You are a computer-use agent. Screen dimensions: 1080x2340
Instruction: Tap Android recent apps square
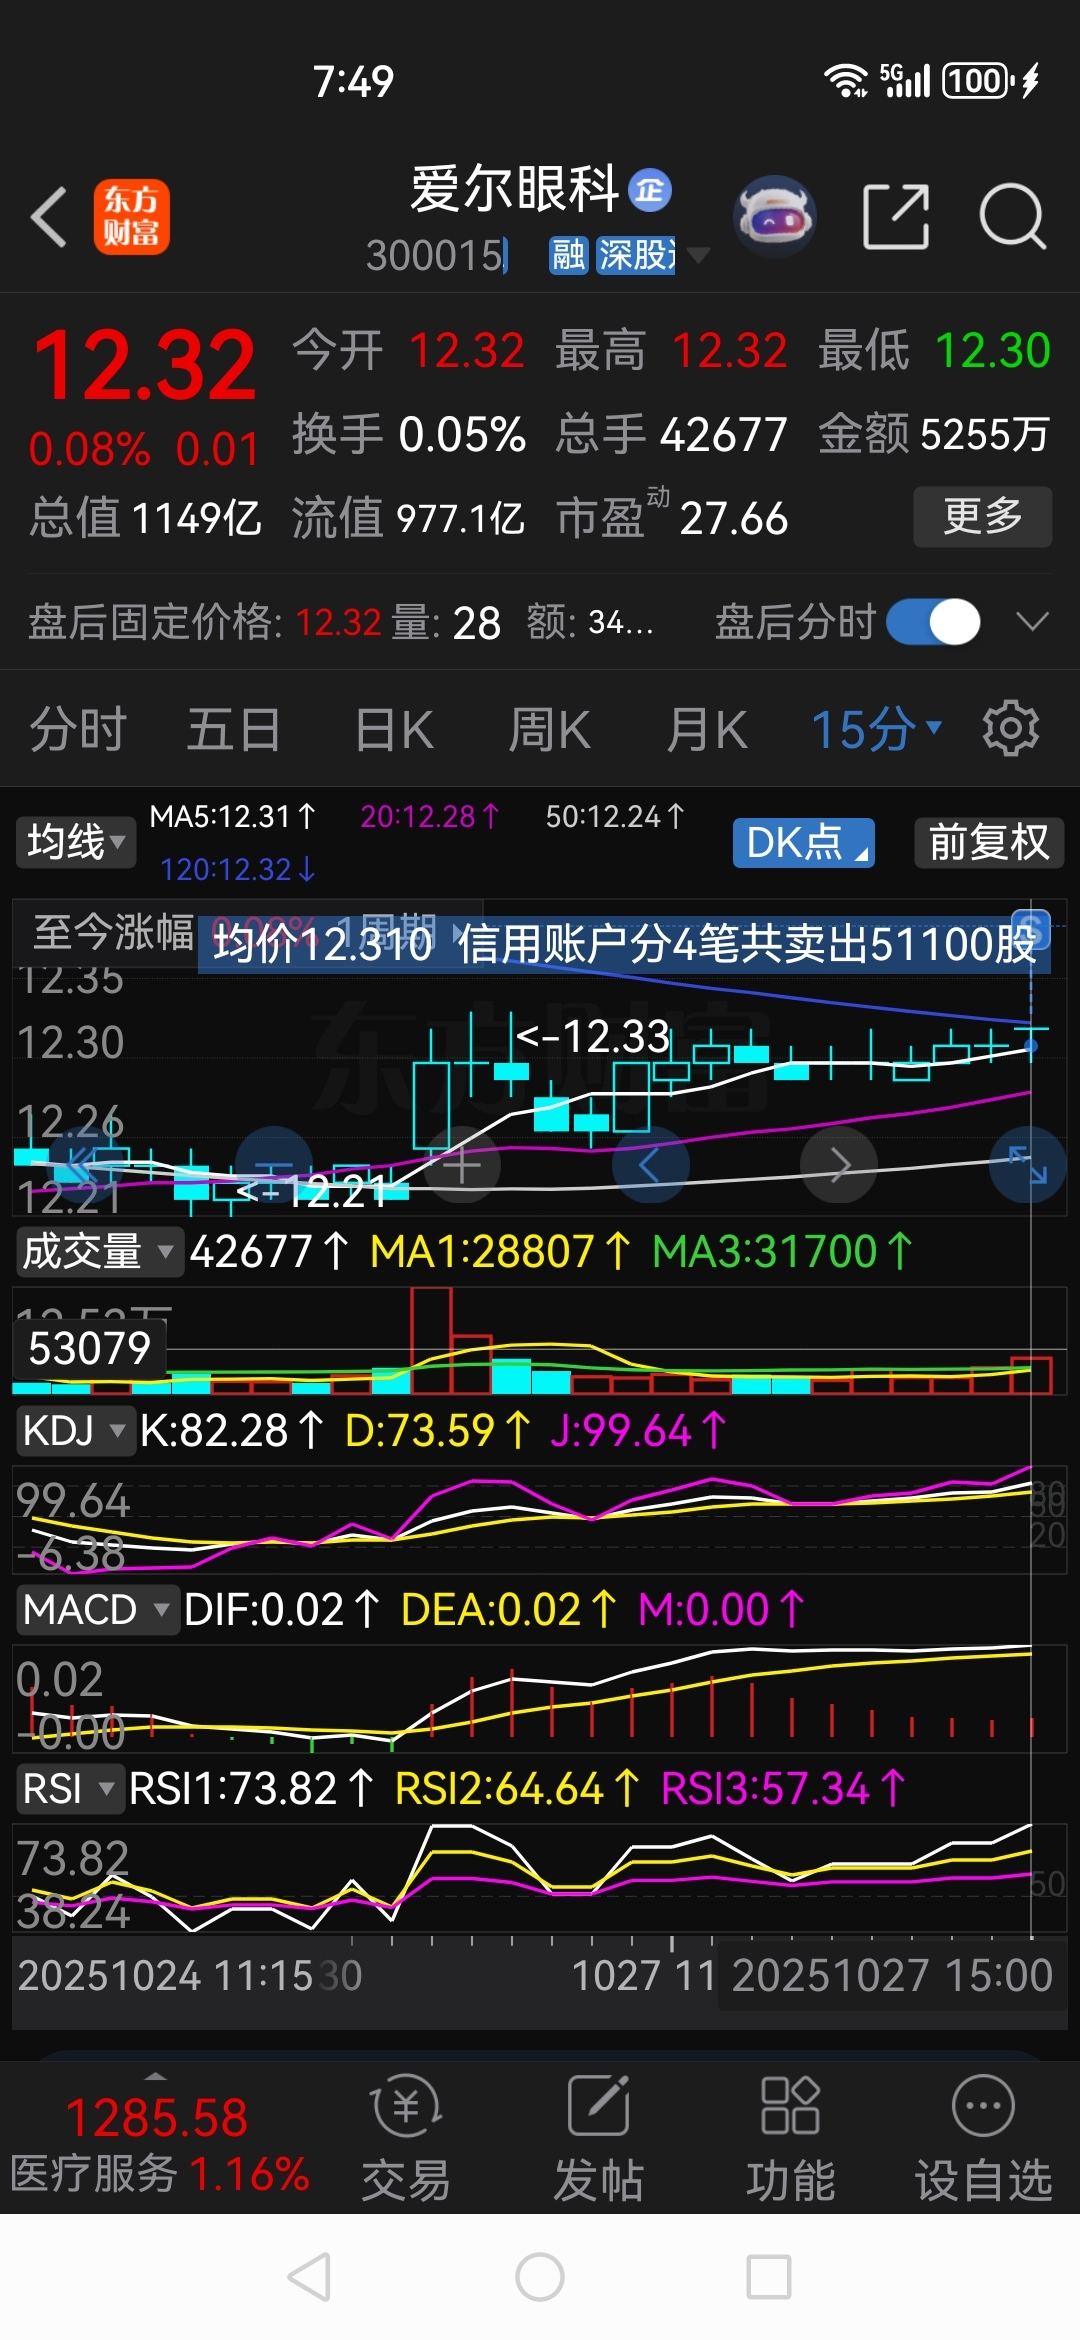pos(769,2277)
